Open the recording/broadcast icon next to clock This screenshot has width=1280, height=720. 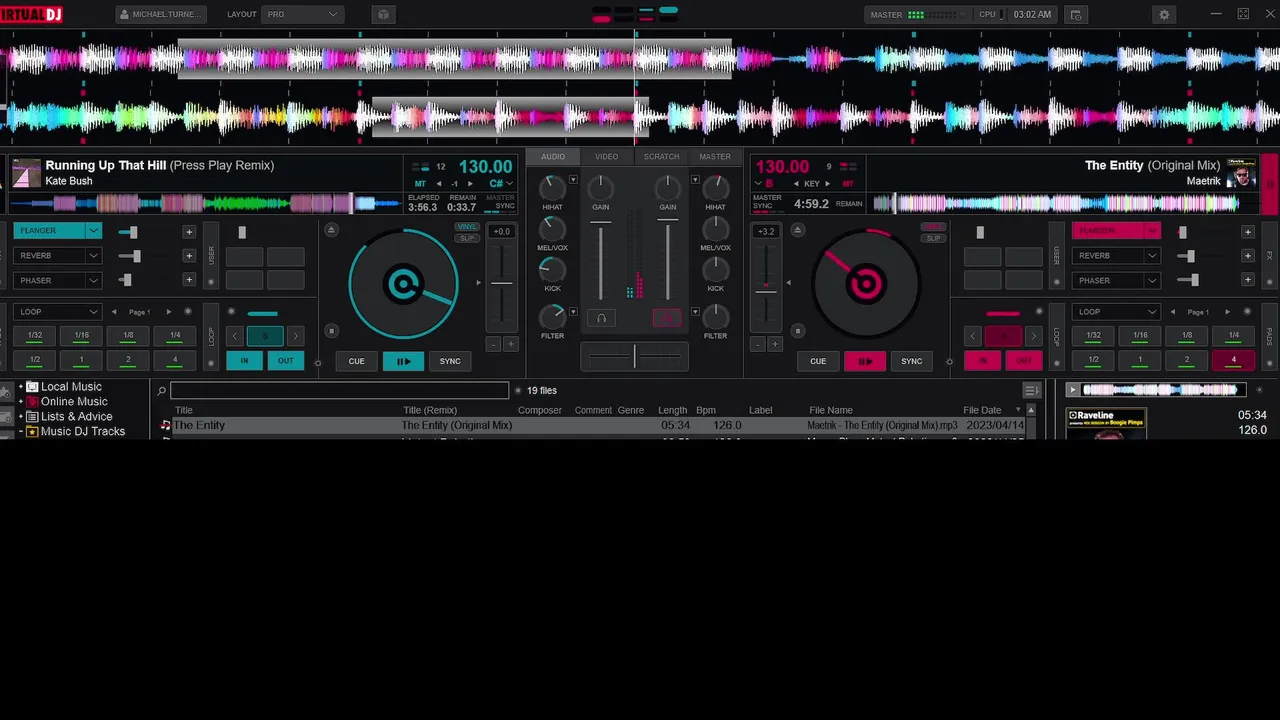pos(1076,15)
